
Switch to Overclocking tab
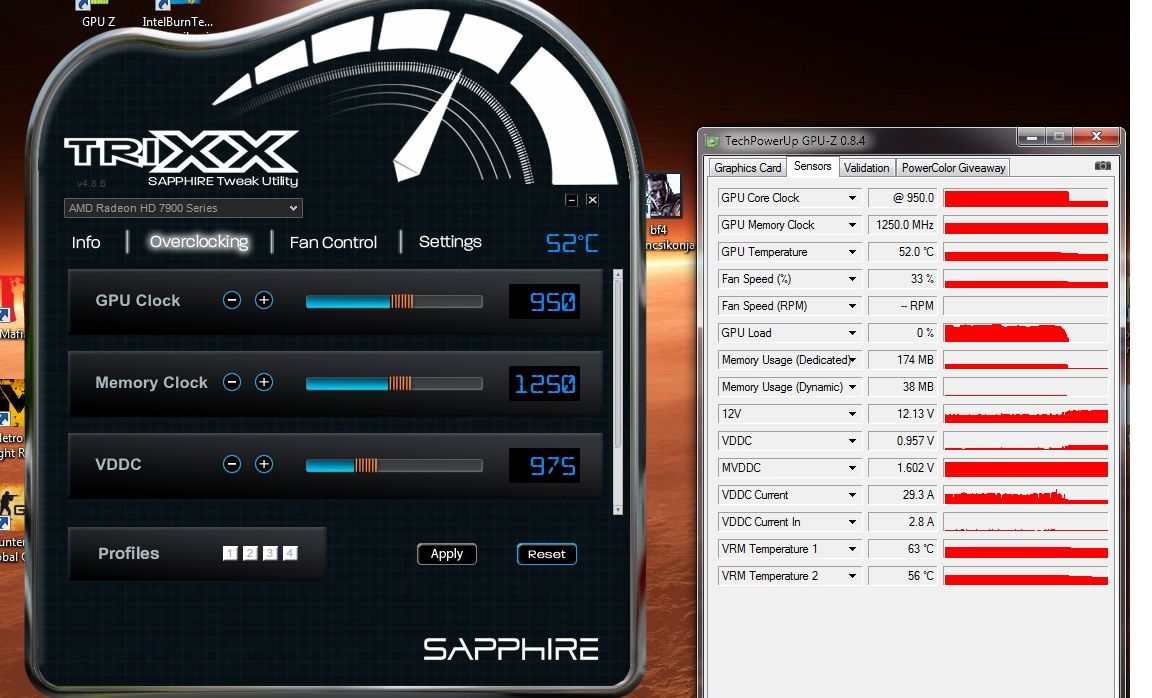click(198, 242)
